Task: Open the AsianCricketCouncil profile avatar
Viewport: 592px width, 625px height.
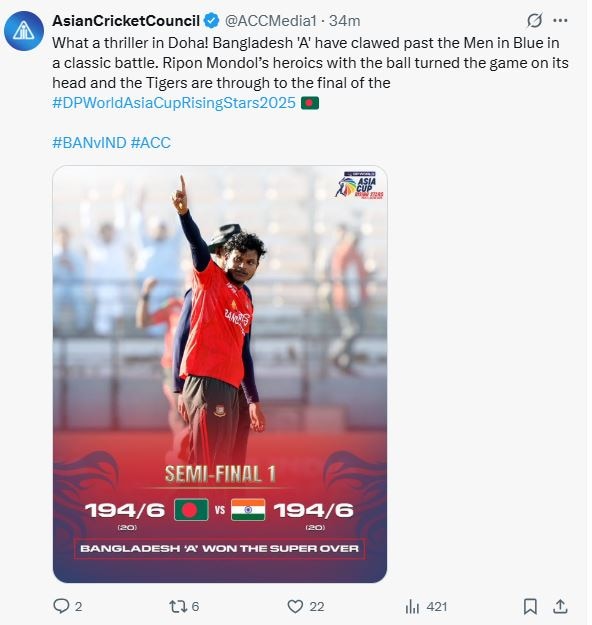Action: [24, 31]
